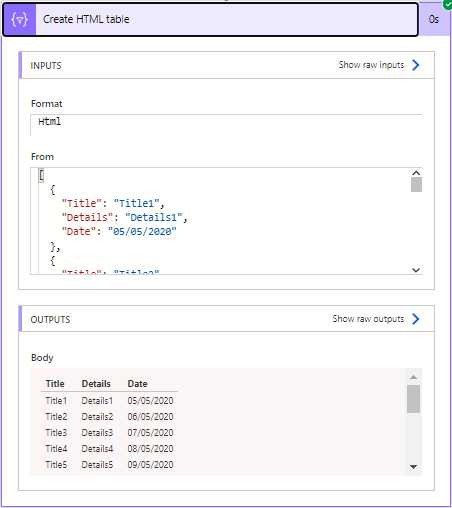Click the Date column header in output
This screenshot has width=452, height=508.
[137, 384]
